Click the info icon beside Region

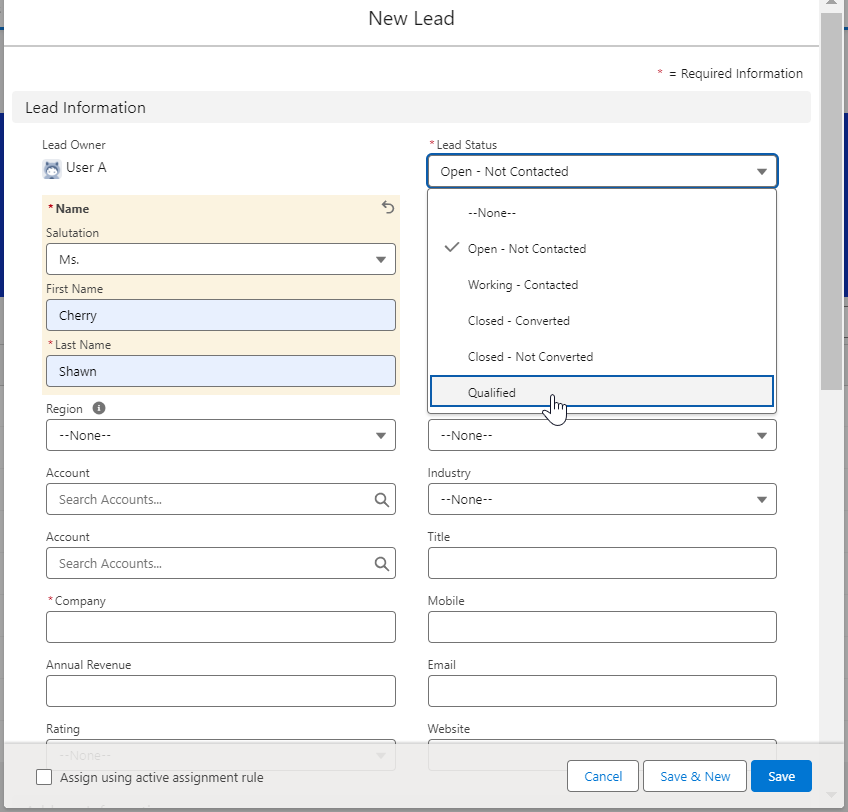[99, 409]
